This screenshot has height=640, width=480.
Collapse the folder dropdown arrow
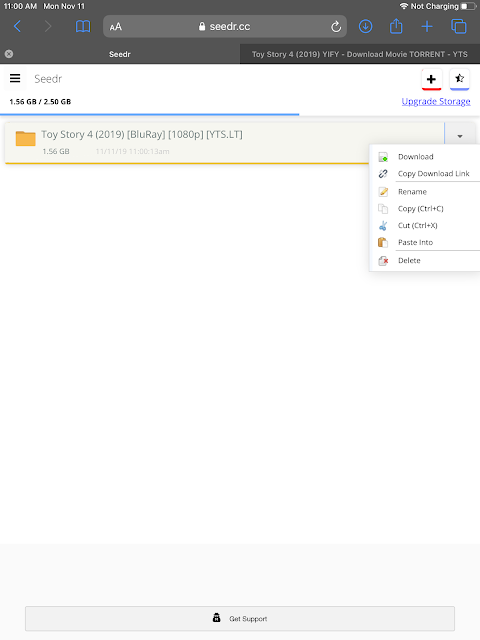(x=460, y=136)
